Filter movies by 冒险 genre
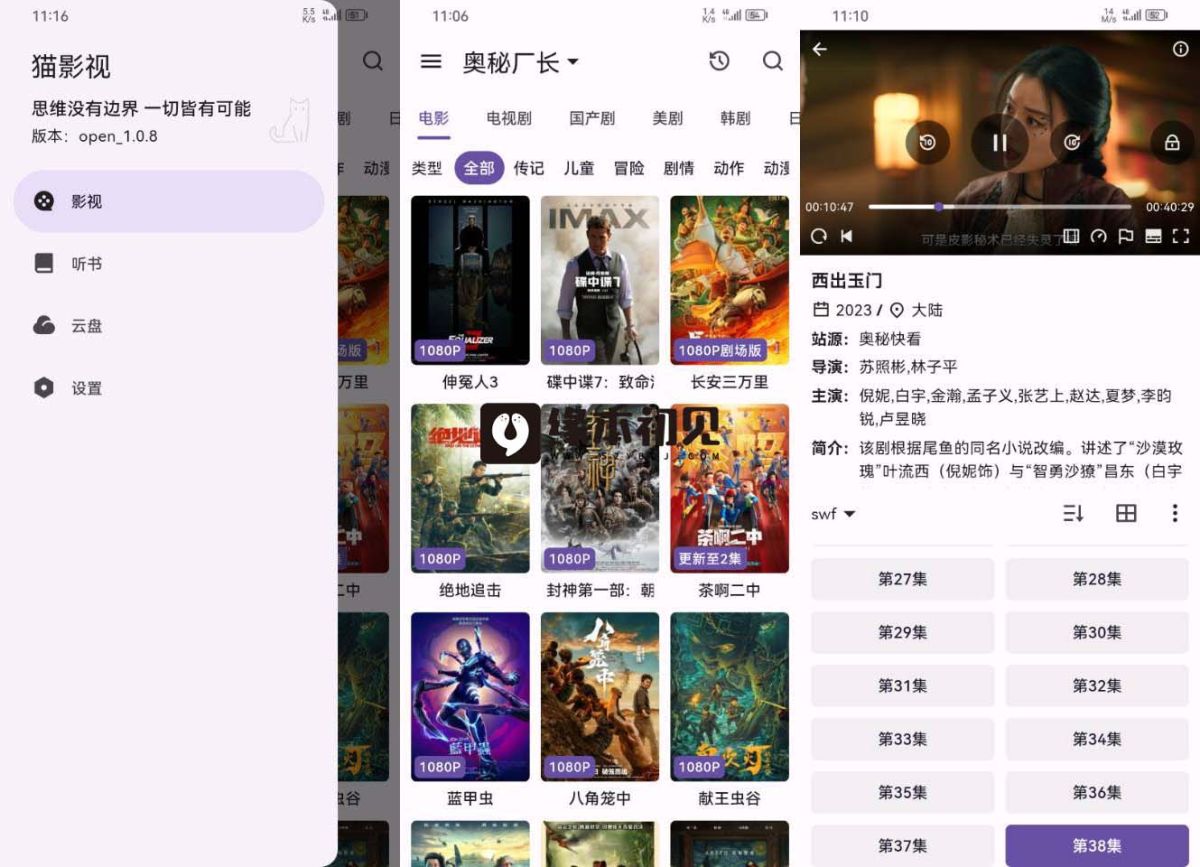 click(x=629, y=168)
